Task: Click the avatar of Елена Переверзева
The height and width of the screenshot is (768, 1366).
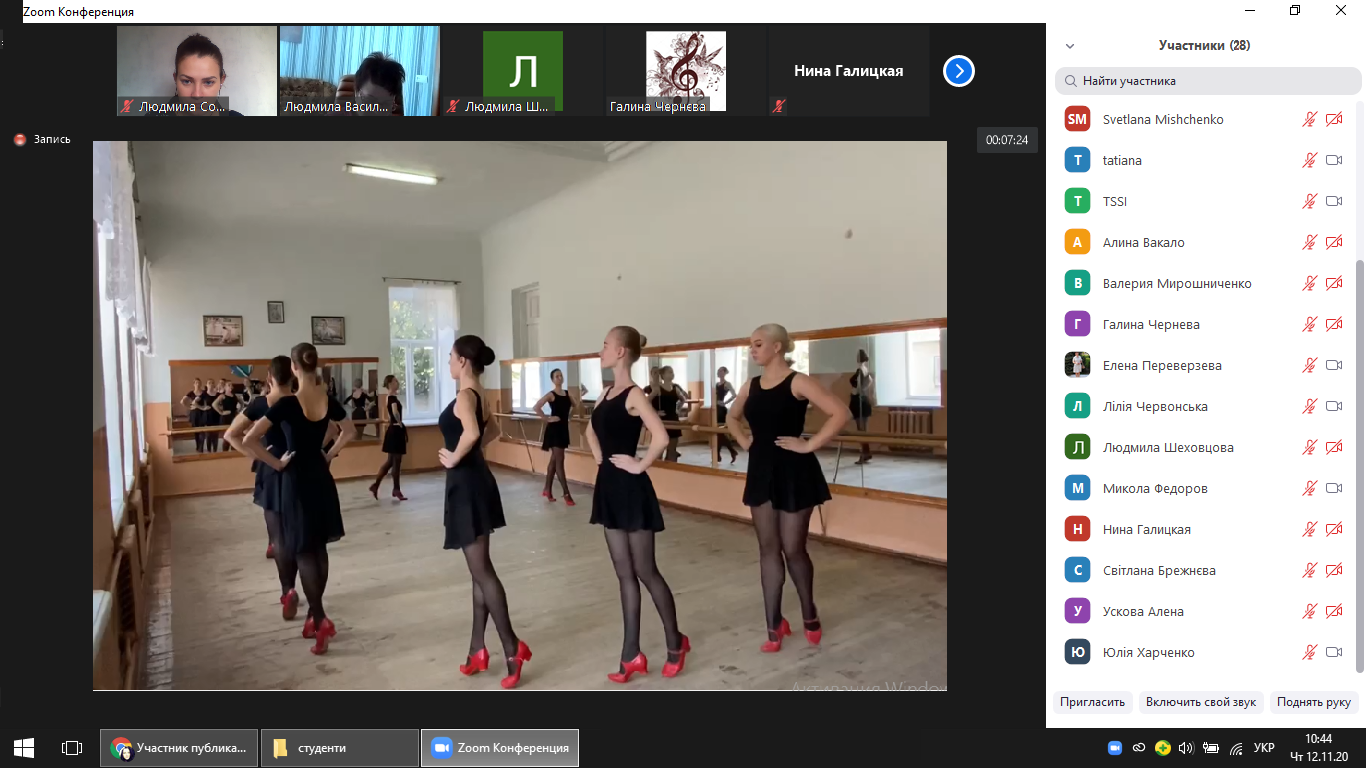Action: tap(1077, 365)
